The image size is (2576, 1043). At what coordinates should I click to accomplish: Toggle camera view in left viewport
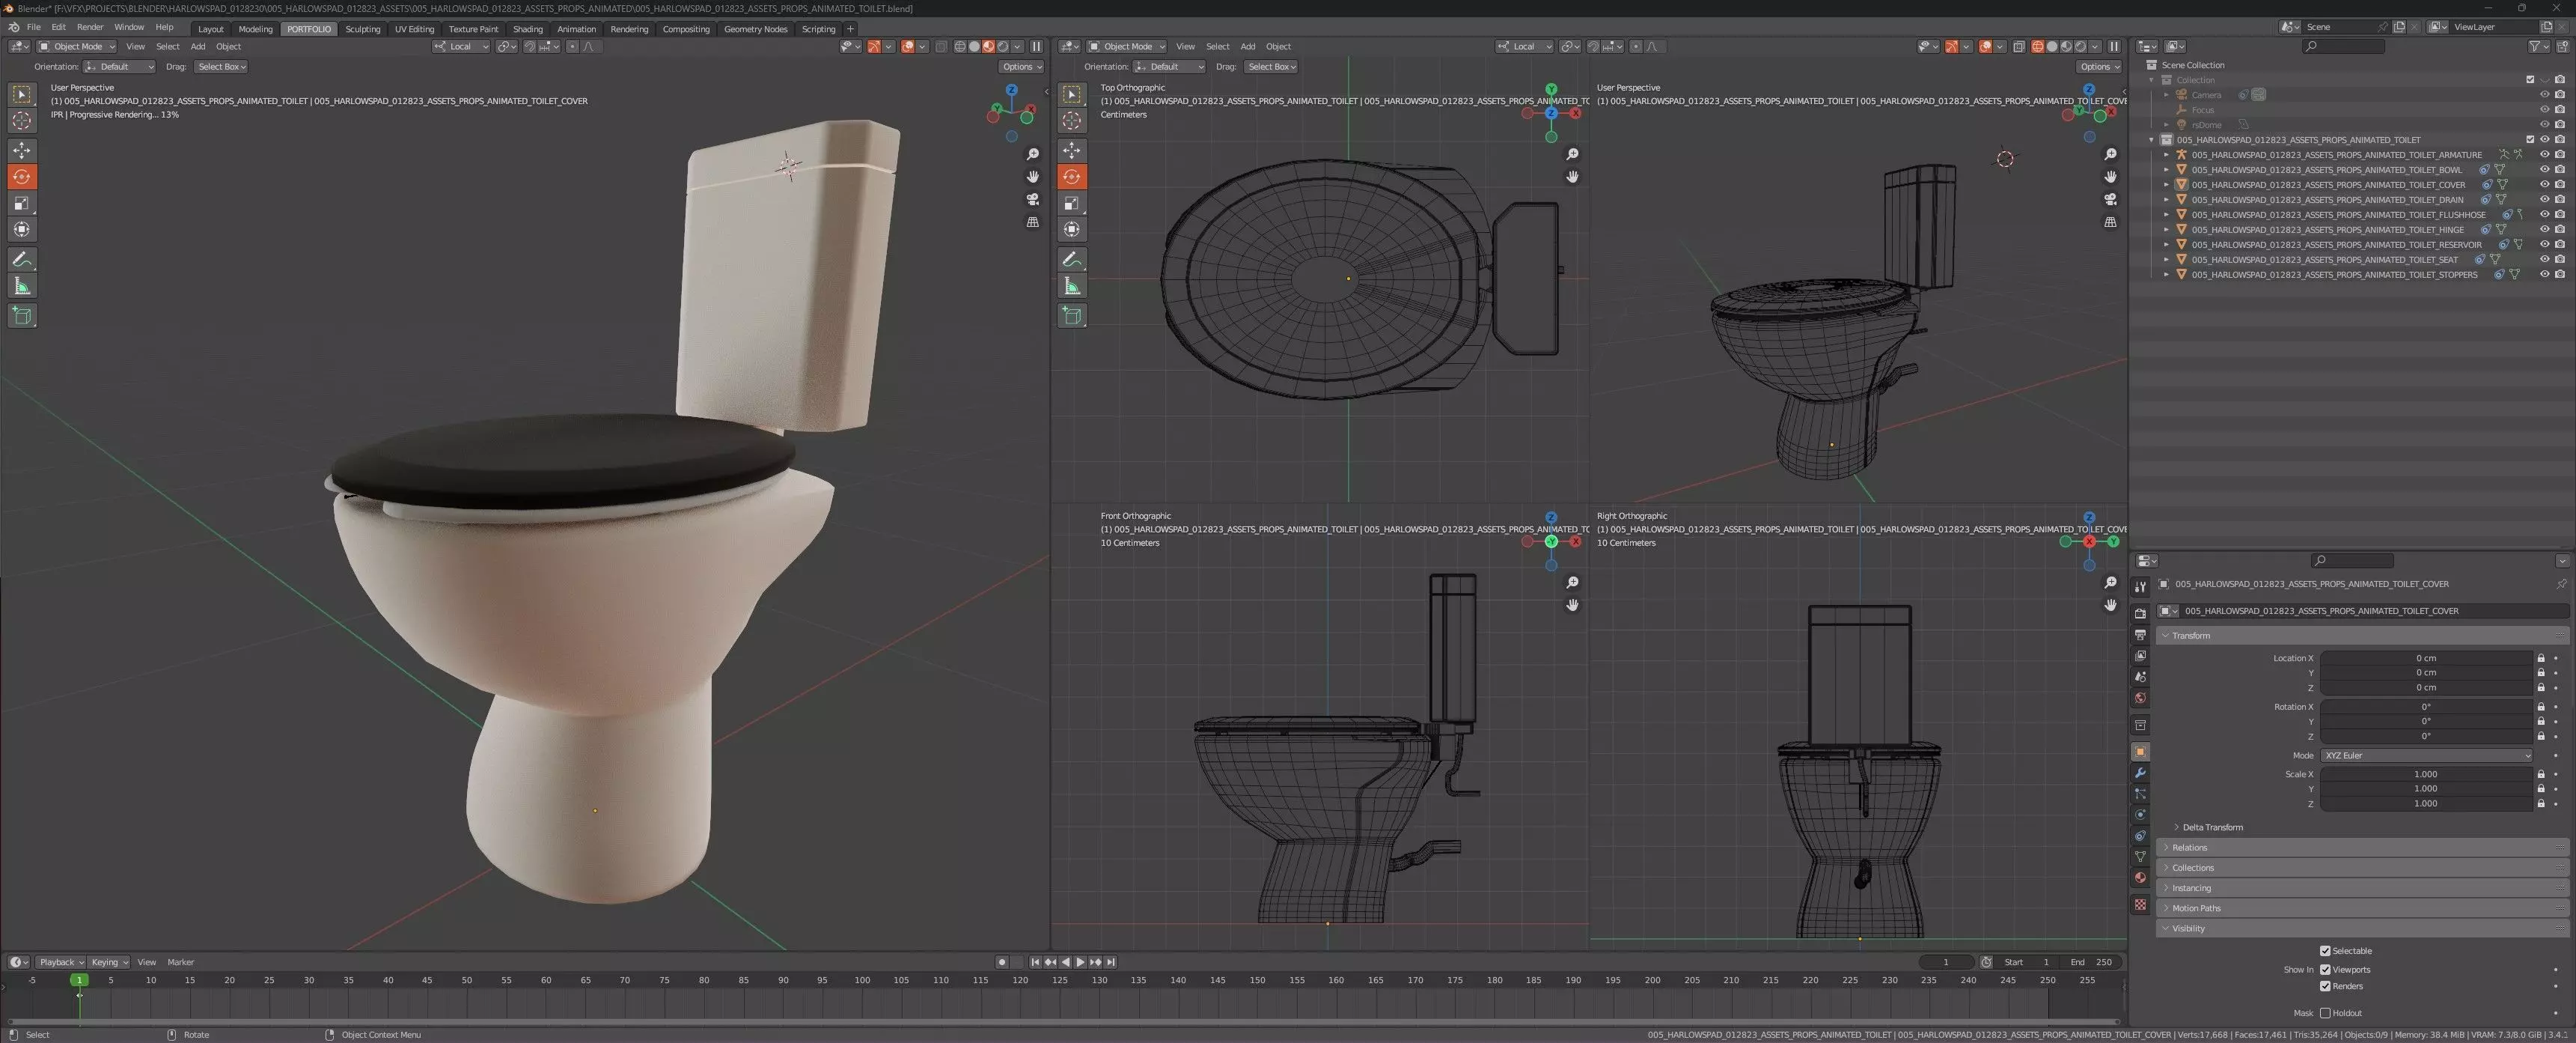tap(1033, 199)
